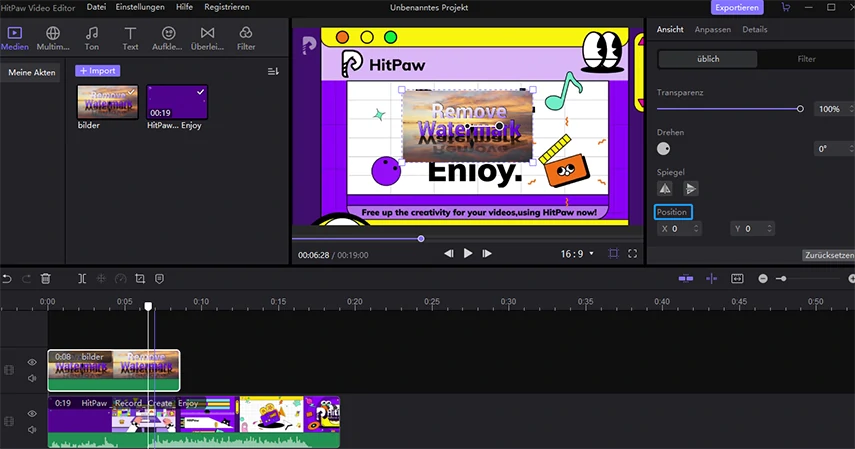The image size is (855, 449).
Task: Switch to the Anpassen properties tab
Action: (712, 29)
